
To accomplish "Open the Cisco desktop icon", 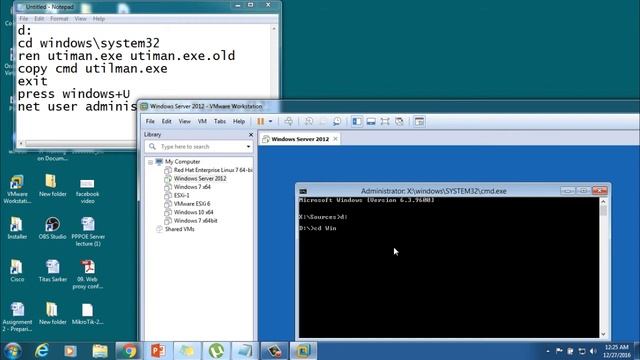I will point(17,271).
